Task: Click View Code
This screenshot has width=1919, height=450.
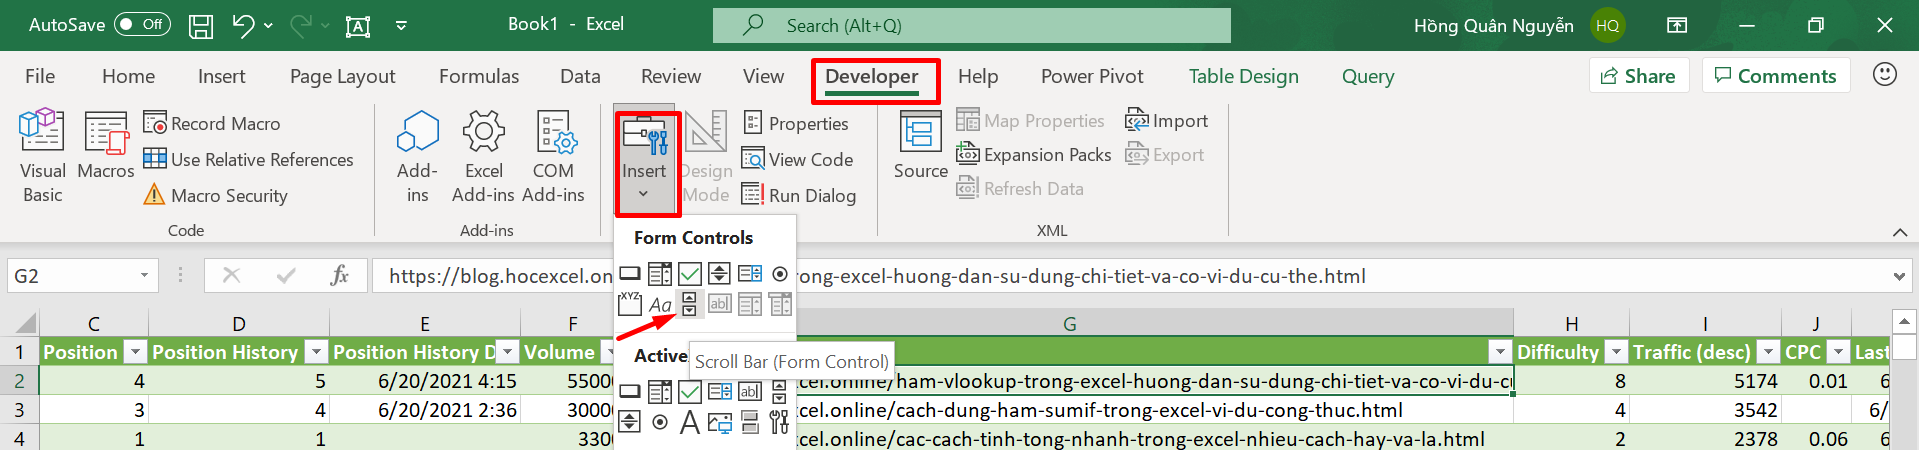Action: [x=798, y=159]
